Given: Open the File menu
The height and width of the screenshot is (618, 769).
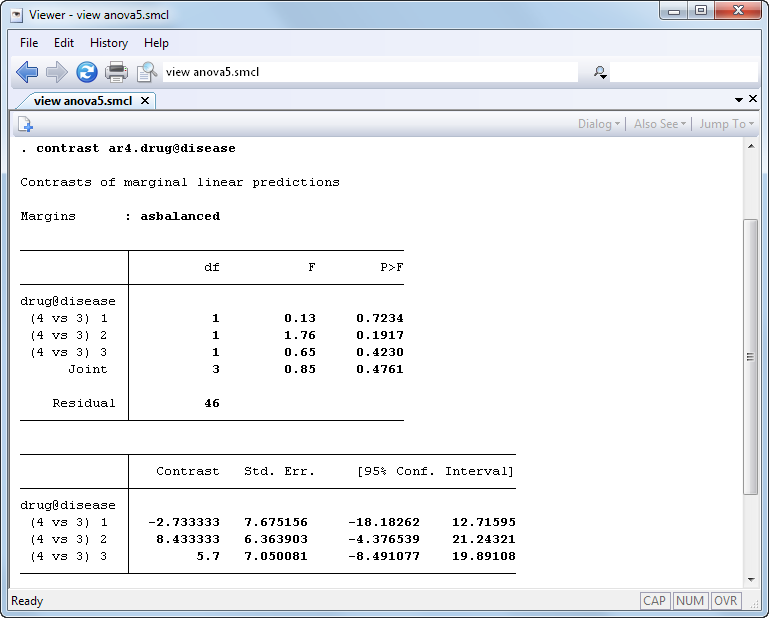Looking at the screenshot, I should (29, 43).
